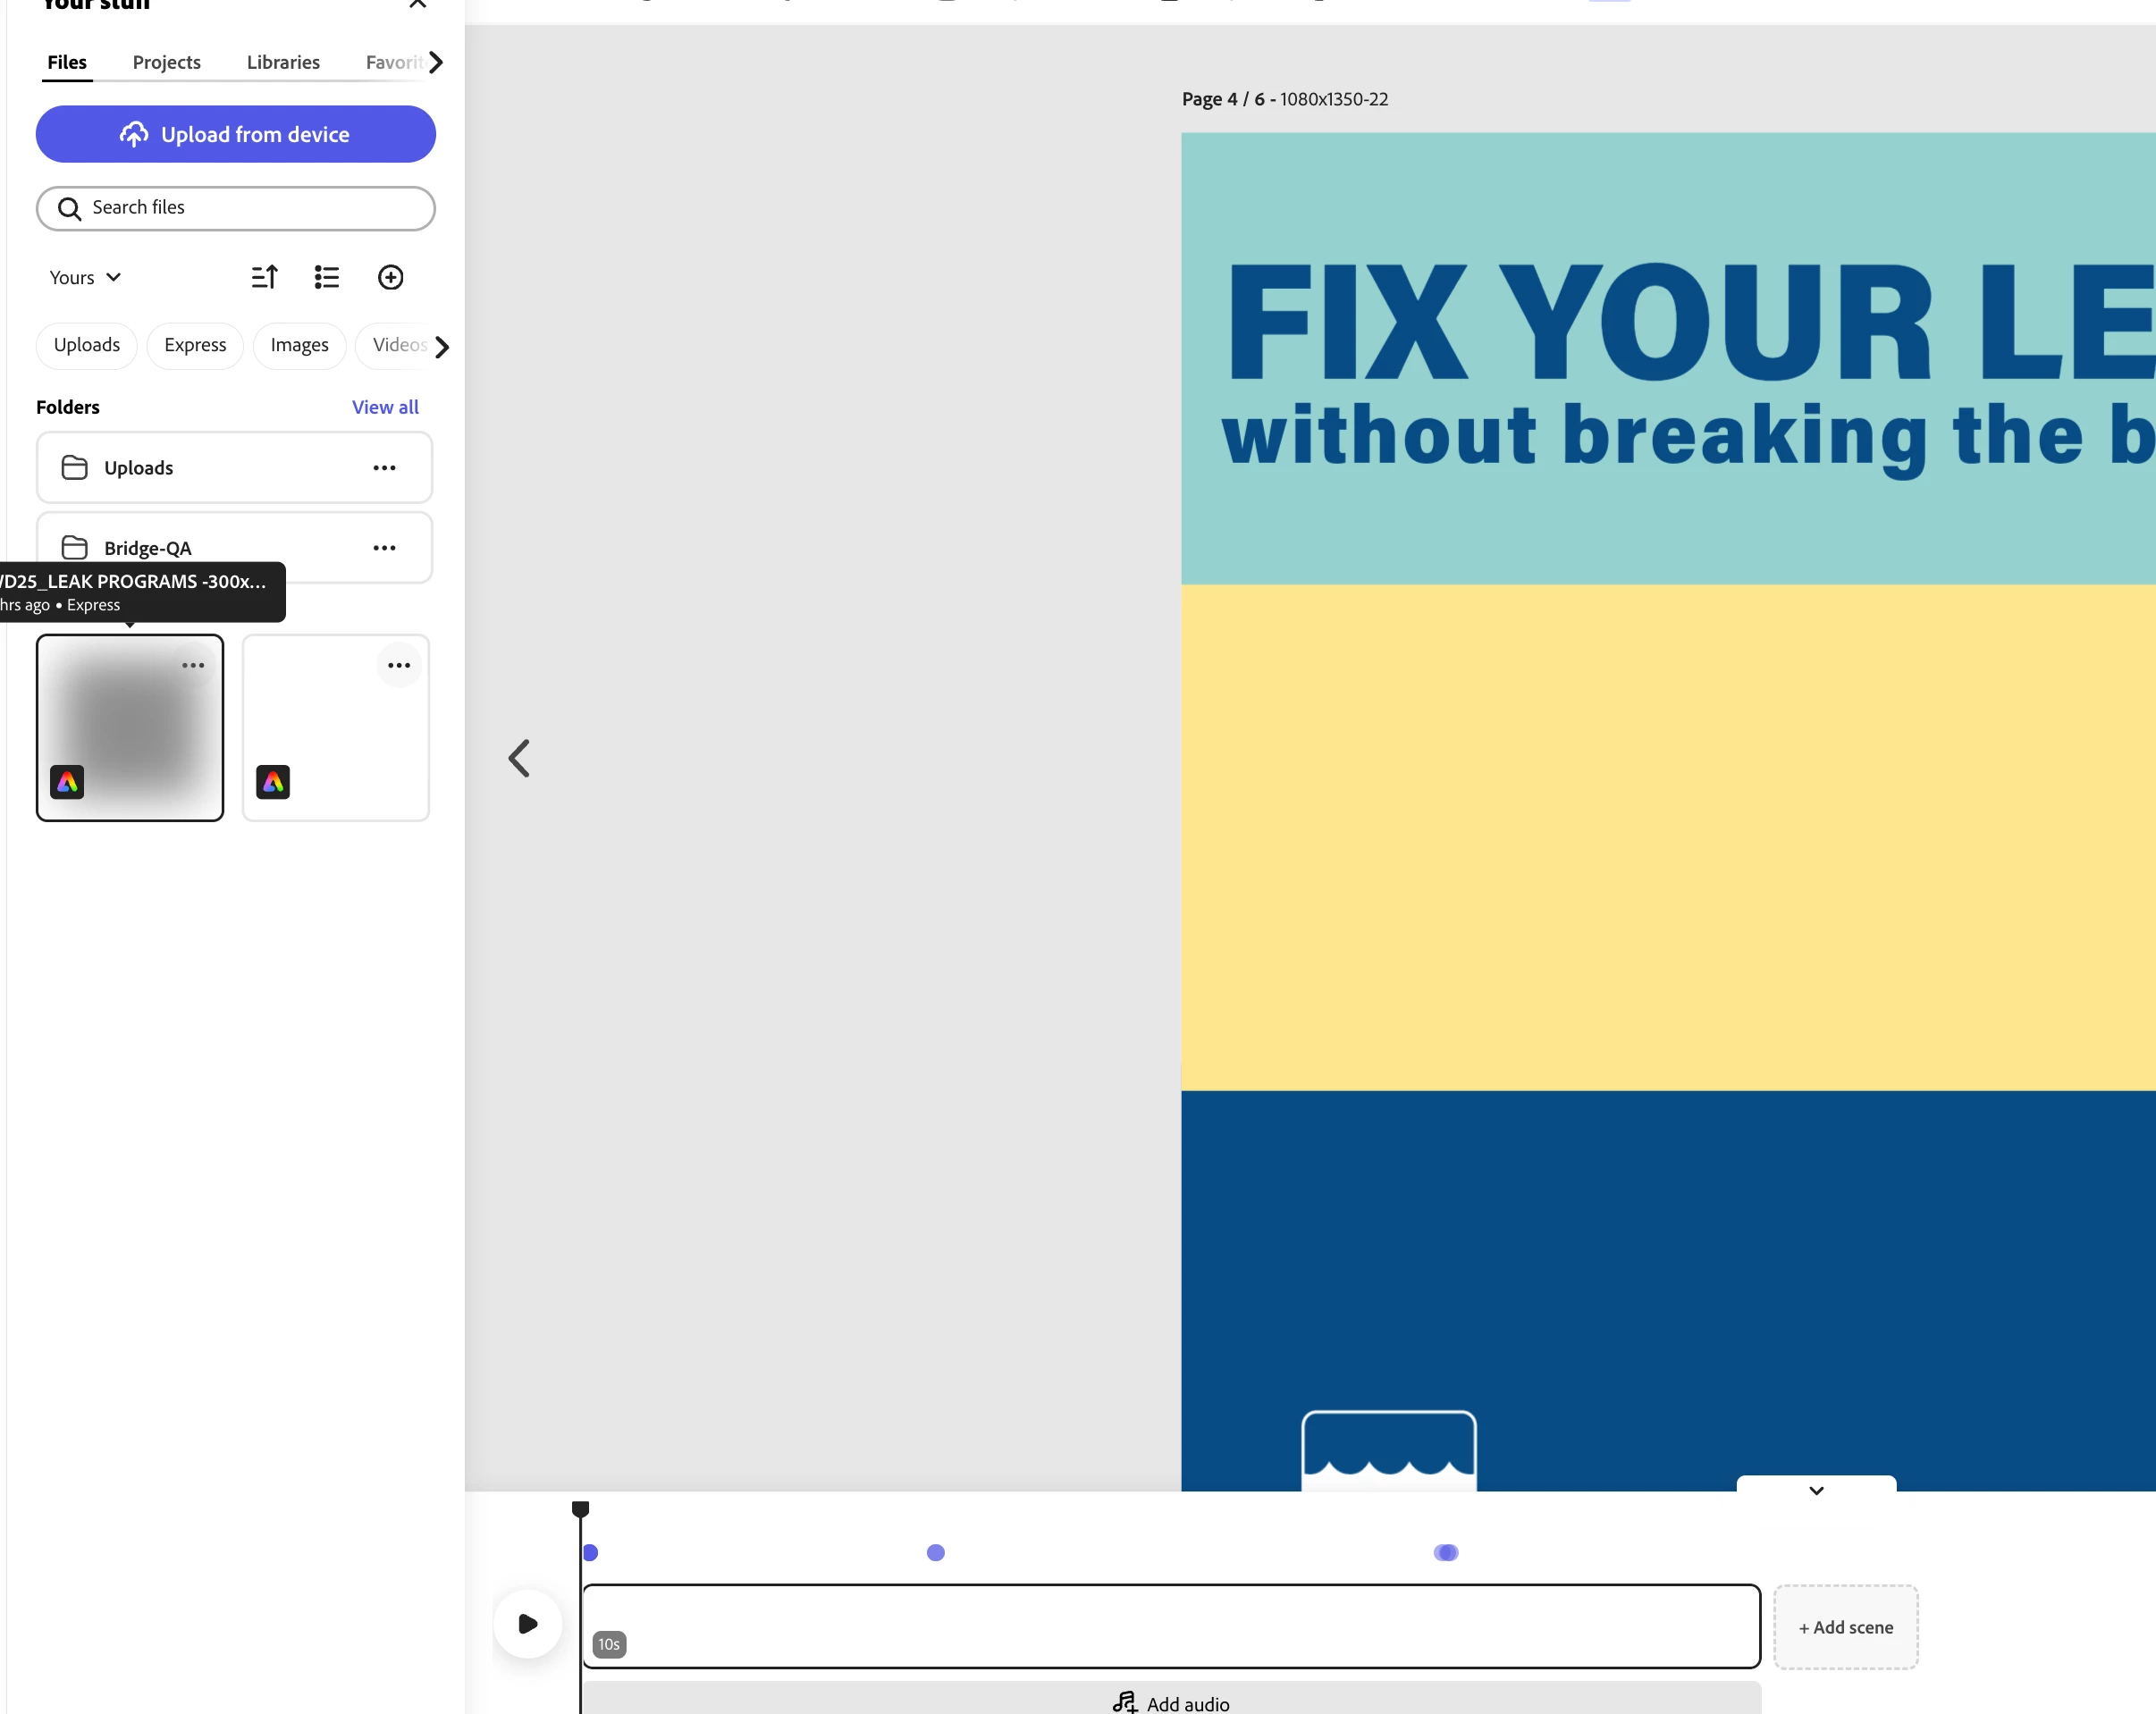Viewport: 2156px width, 1714px height.
Task: Click the sort order icon
Action: [x=264, y=277]
